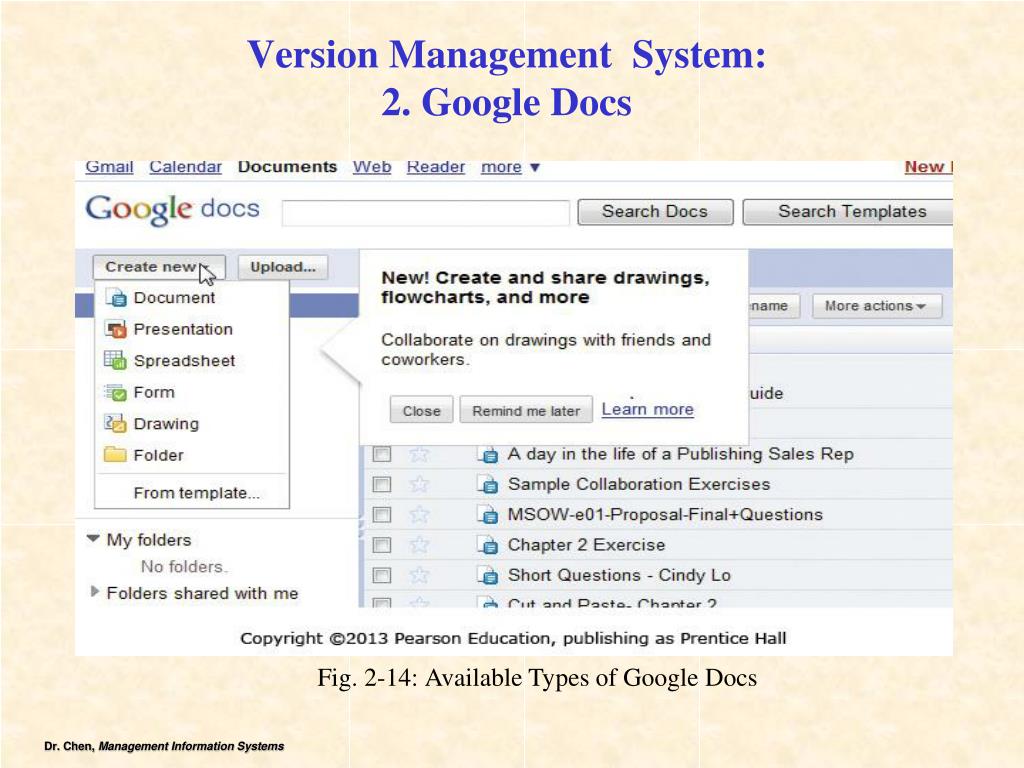Click the Upload... button
Screen dimensions: 1024x768
point(283,267)
